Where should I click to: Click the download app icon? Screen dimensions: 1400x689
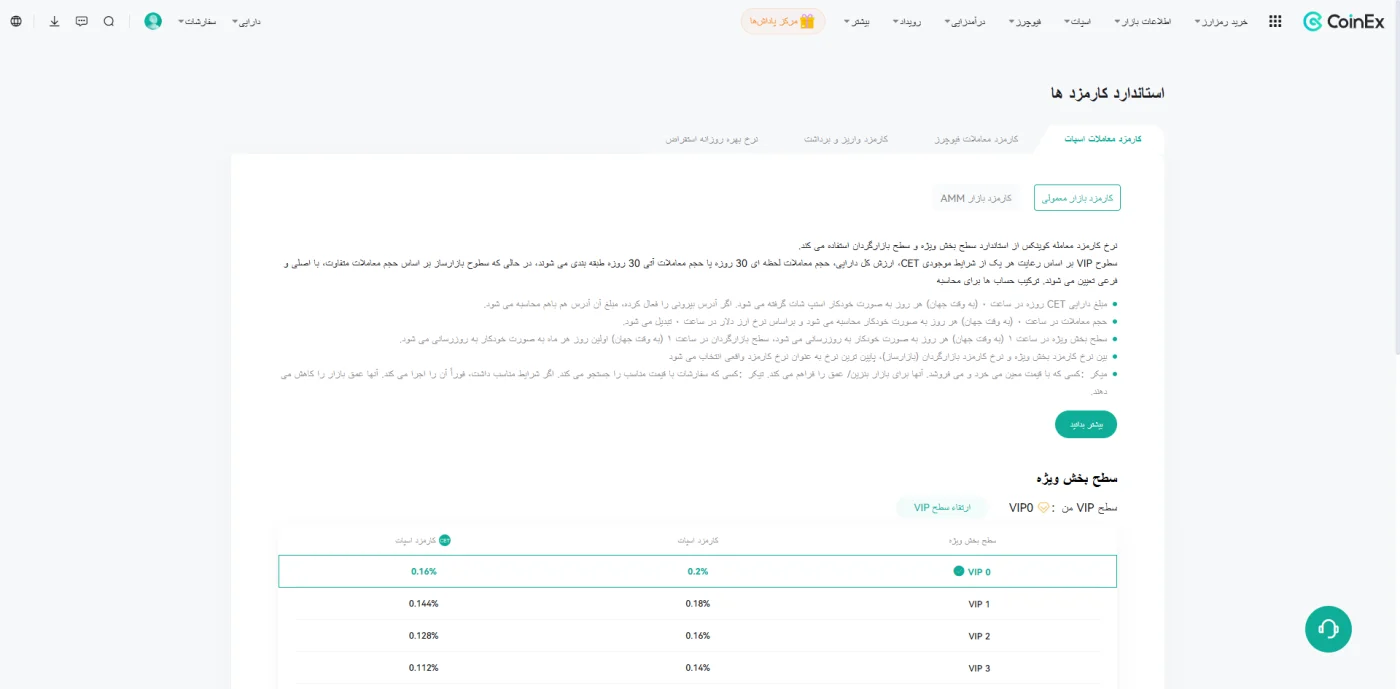pos(54,21)
